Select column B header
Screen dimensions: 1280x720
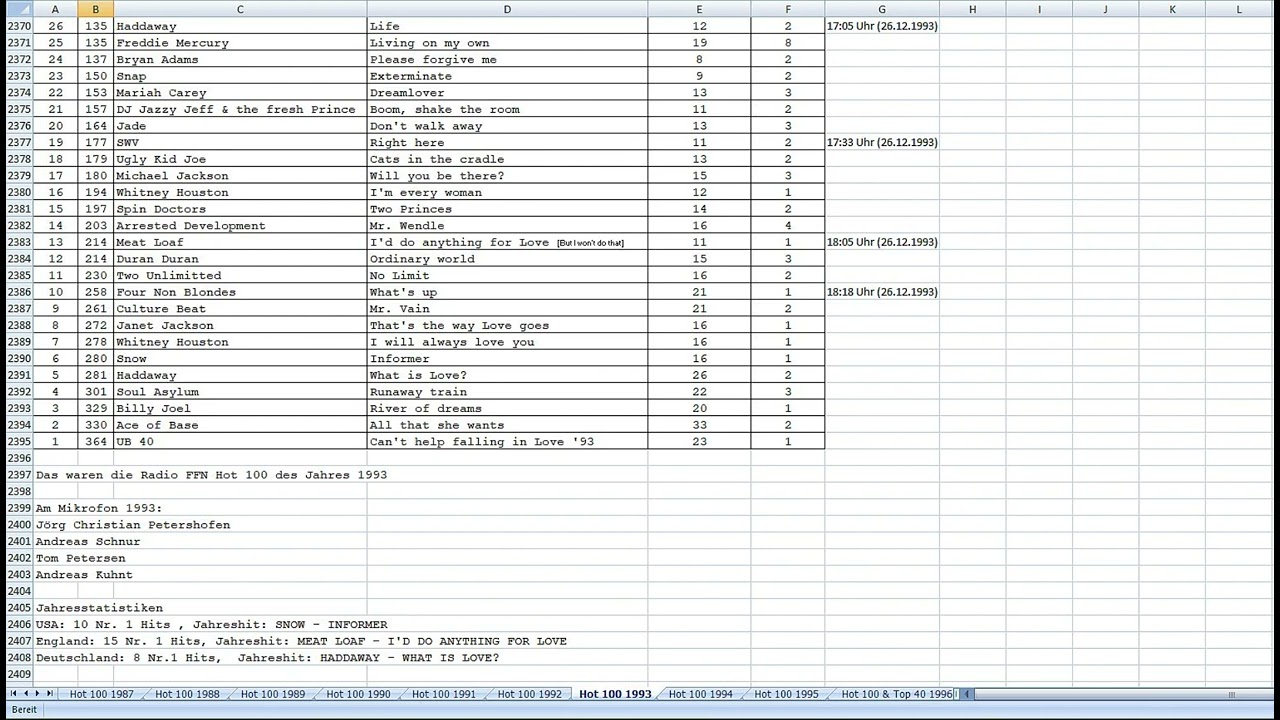click(95, 9)
